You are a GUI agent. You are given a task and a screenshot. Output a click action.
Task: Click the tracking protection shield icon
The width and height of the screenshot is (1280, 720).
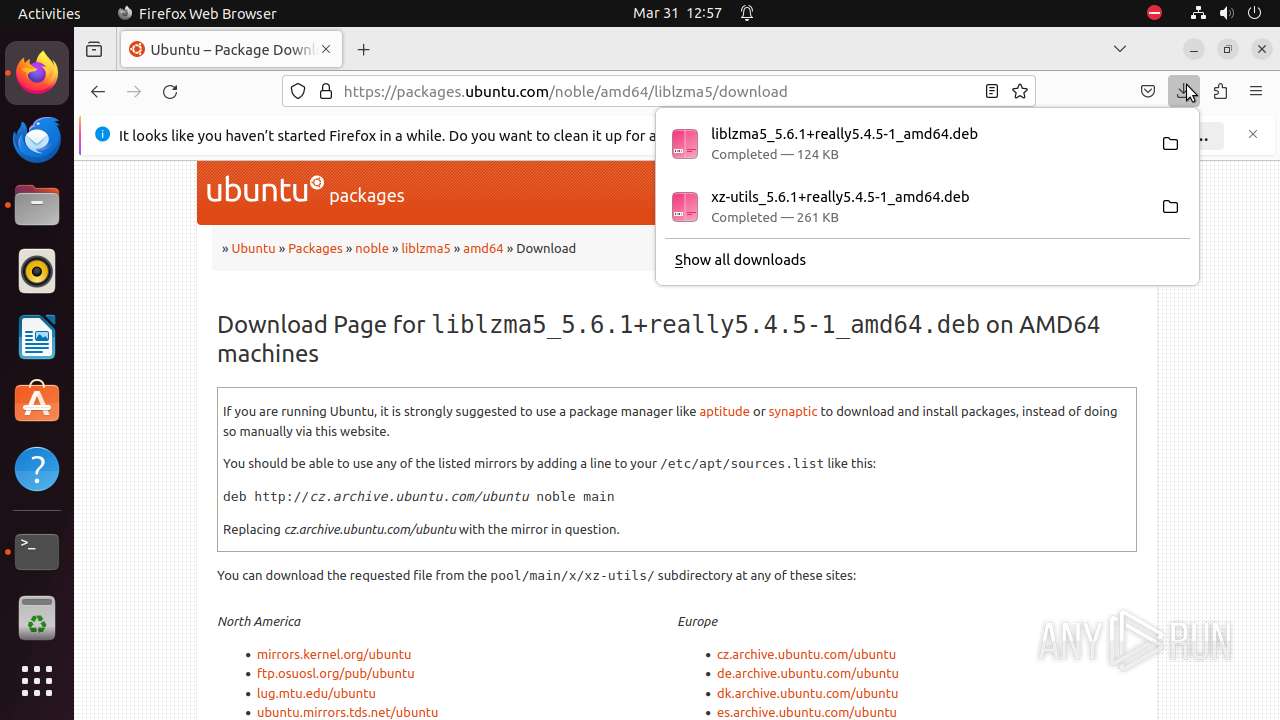coord(298,91)
